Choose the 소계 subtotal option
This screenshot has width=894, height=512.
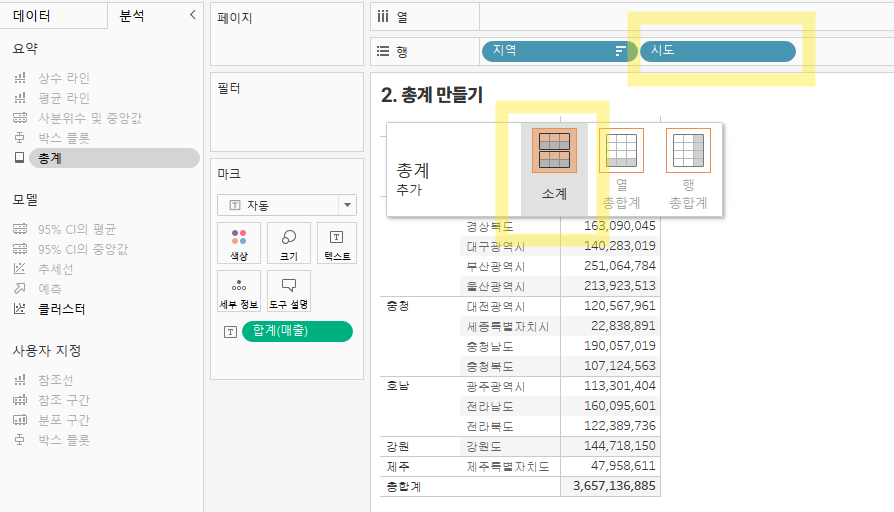coord(554,169)
